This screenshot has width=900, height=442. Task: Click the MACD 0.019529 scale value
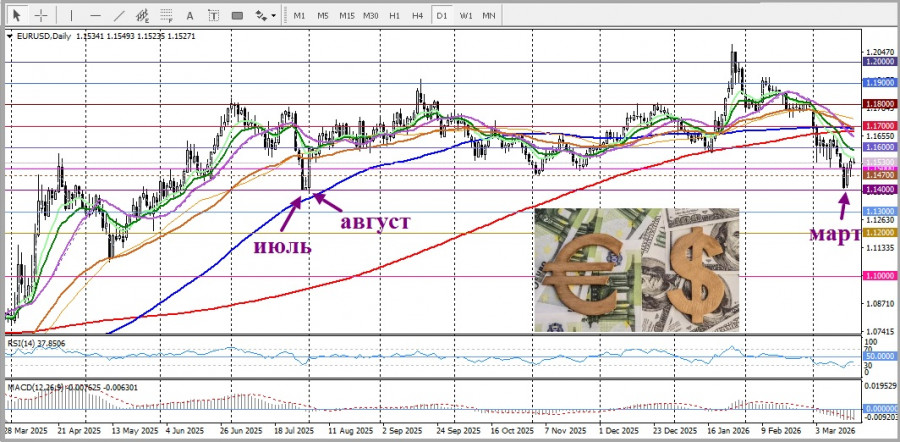882,387
